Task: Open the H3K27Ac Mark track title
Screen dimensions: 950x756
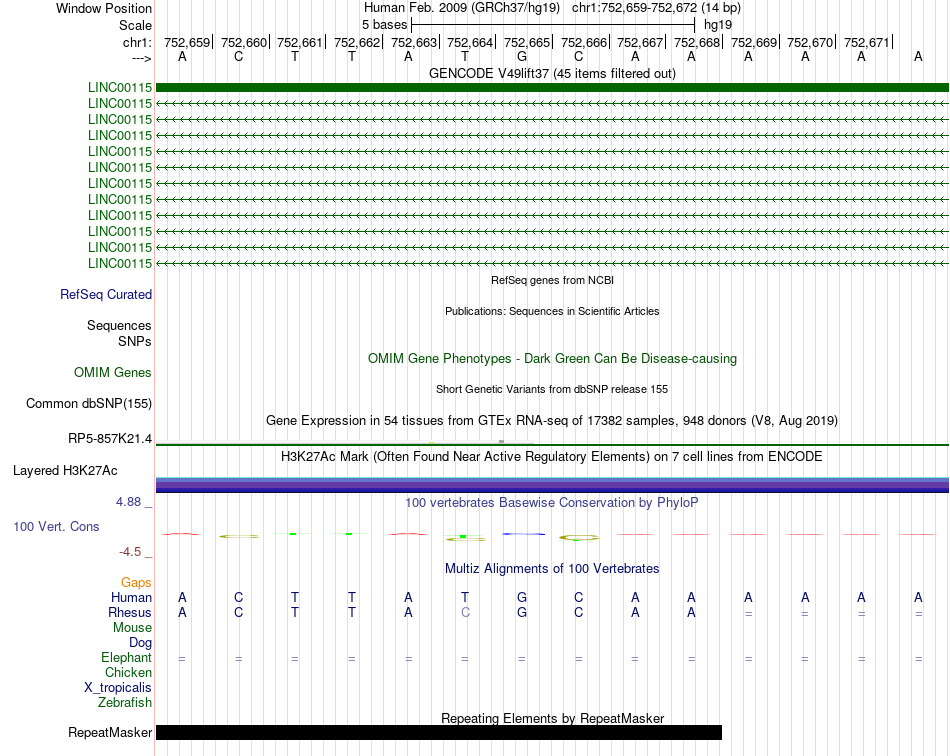Action: click(552, 456)
